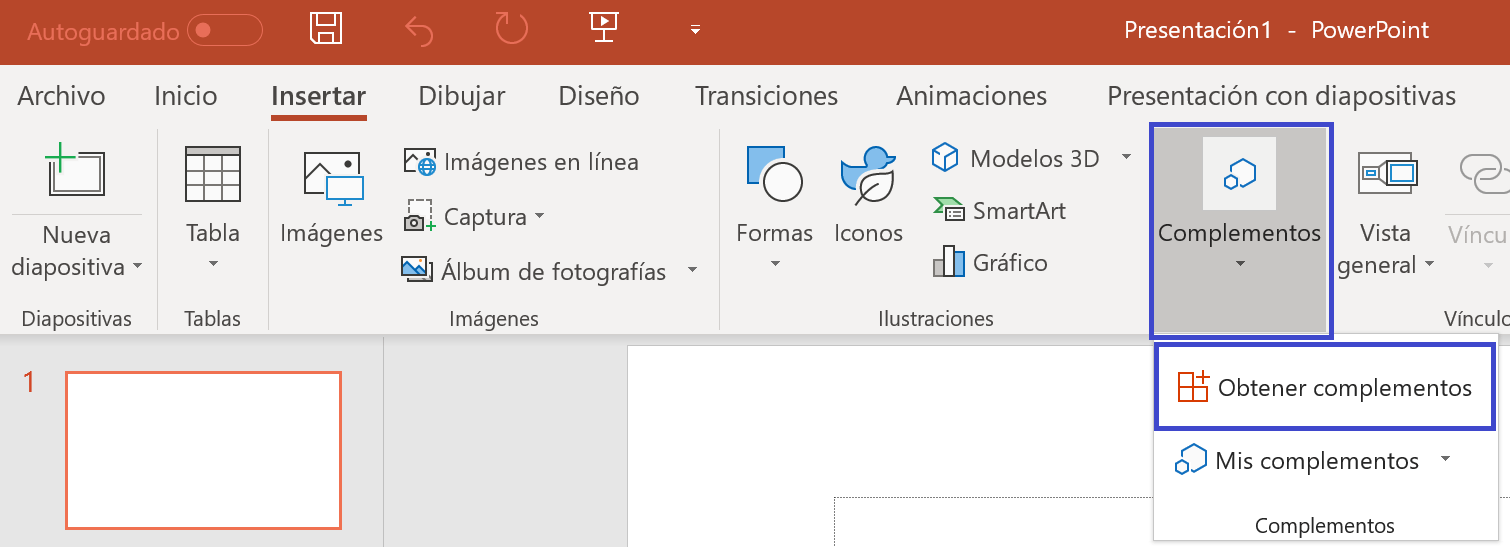Open Presentación con diapositivas tab
Viewport: 1510px width, 547px height.
click(x=1282, y=97)
